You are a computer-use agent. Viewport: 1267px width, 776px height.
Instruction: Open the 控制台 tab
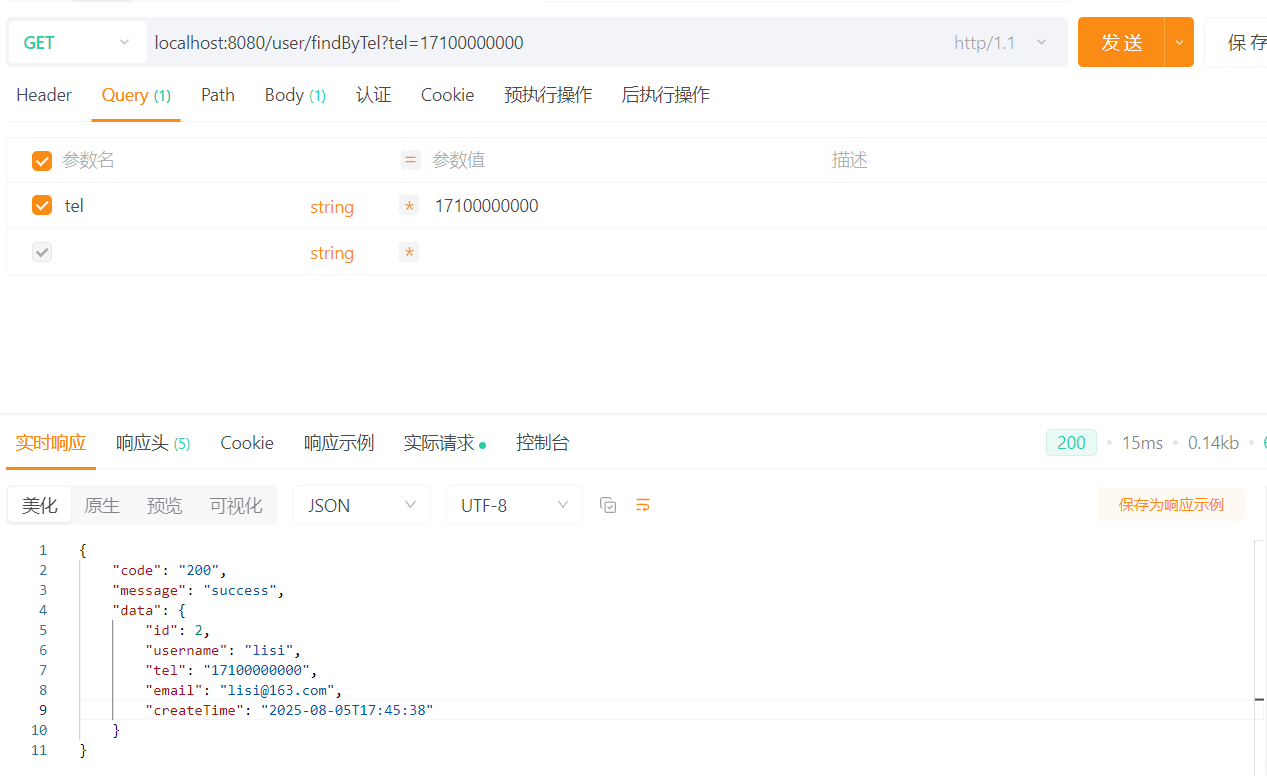(543, 443)
